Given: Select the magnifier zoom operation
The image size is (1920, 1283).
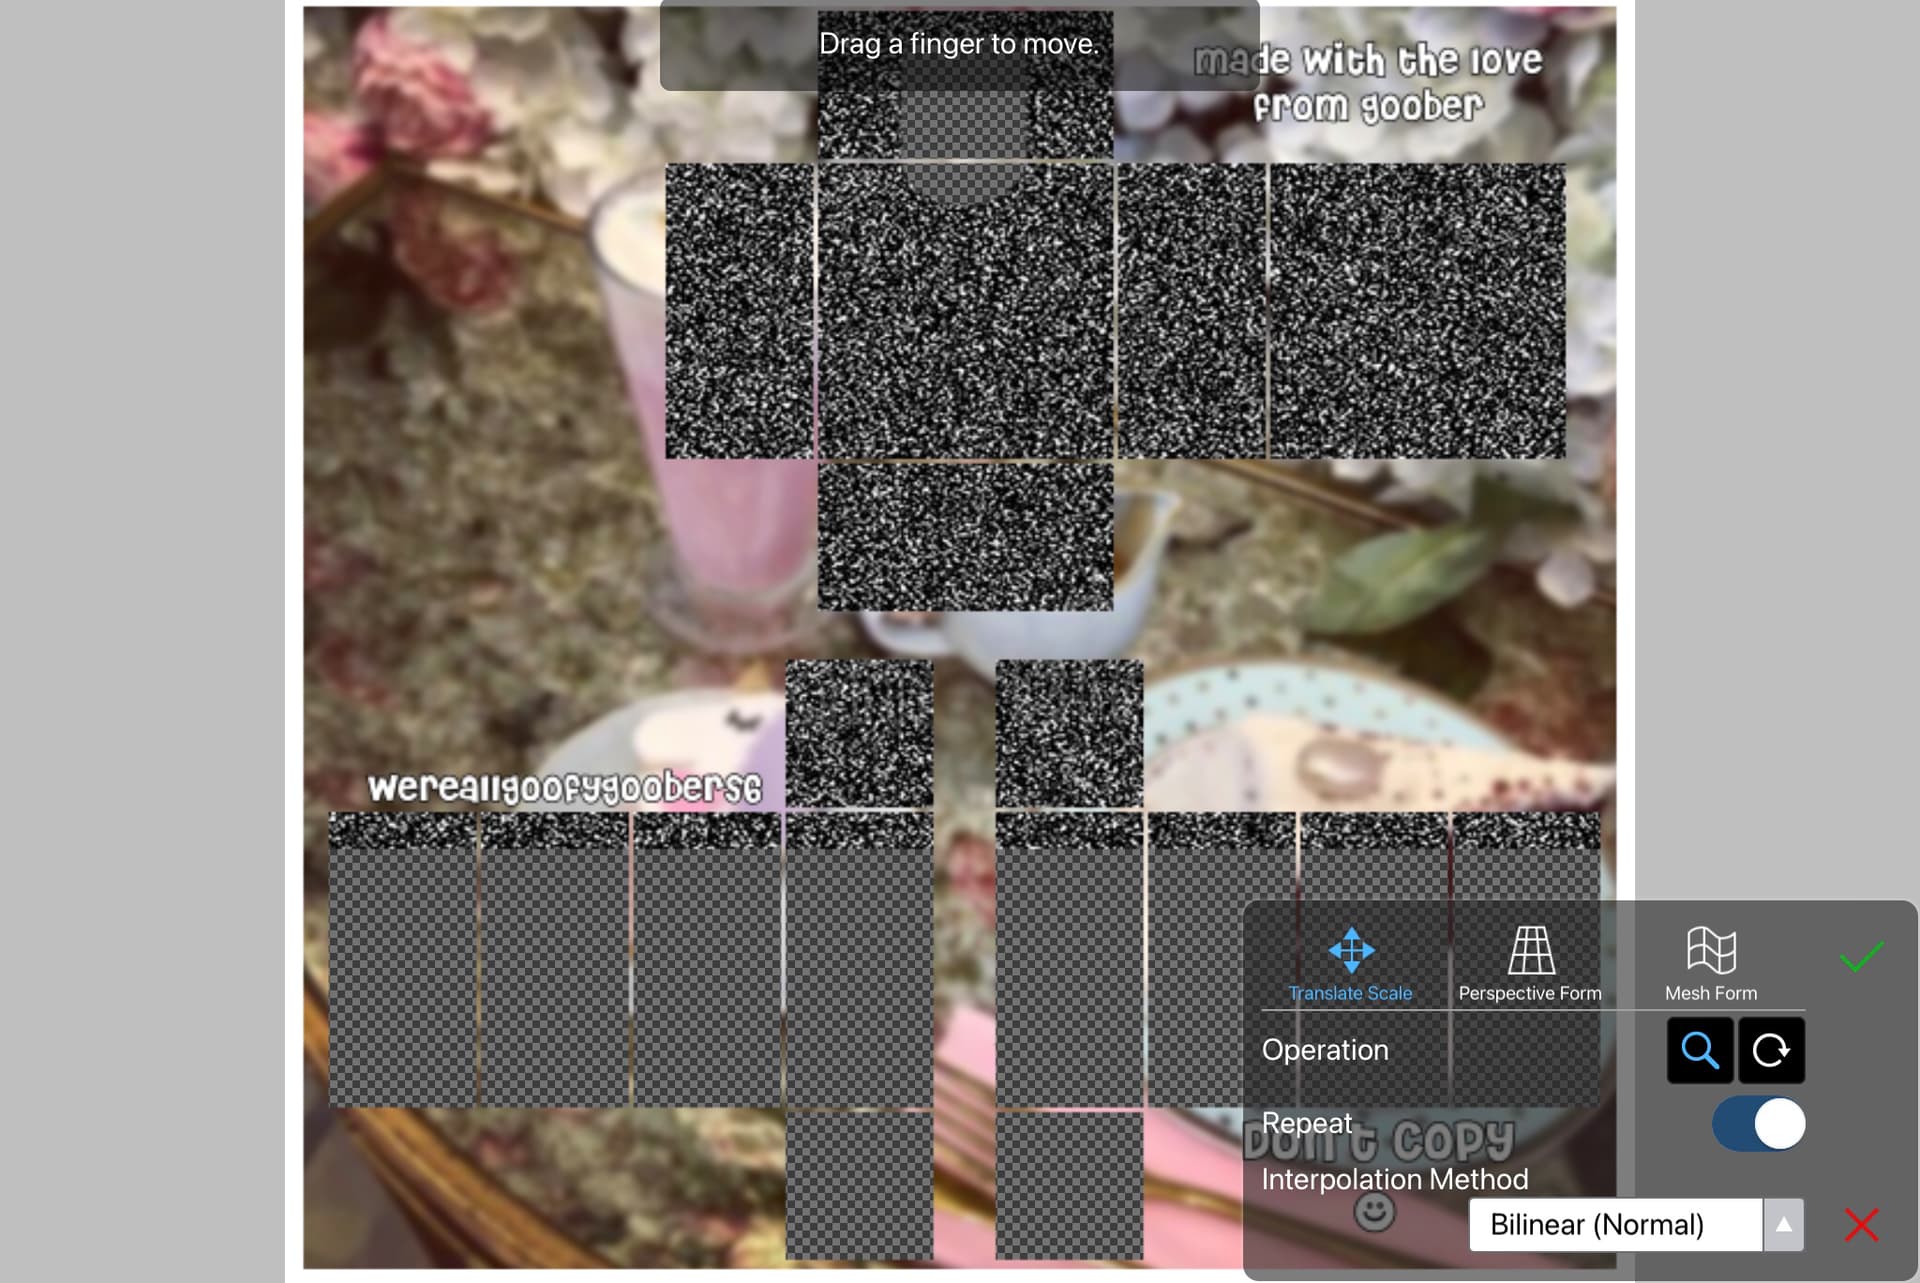Looking at the screenshot, I should 1700,1050.
